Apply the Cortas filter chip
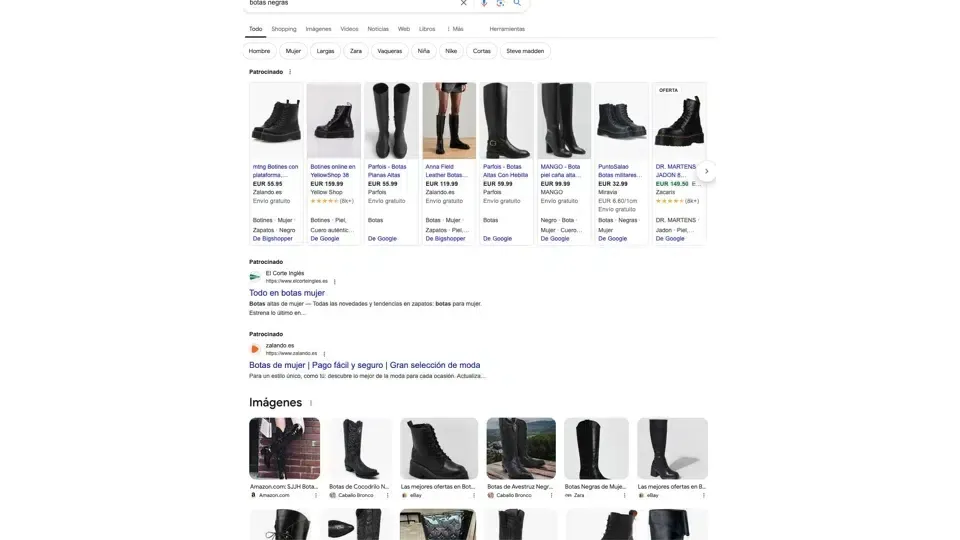This screenshot has width=960, height=540. click(482, 51)
